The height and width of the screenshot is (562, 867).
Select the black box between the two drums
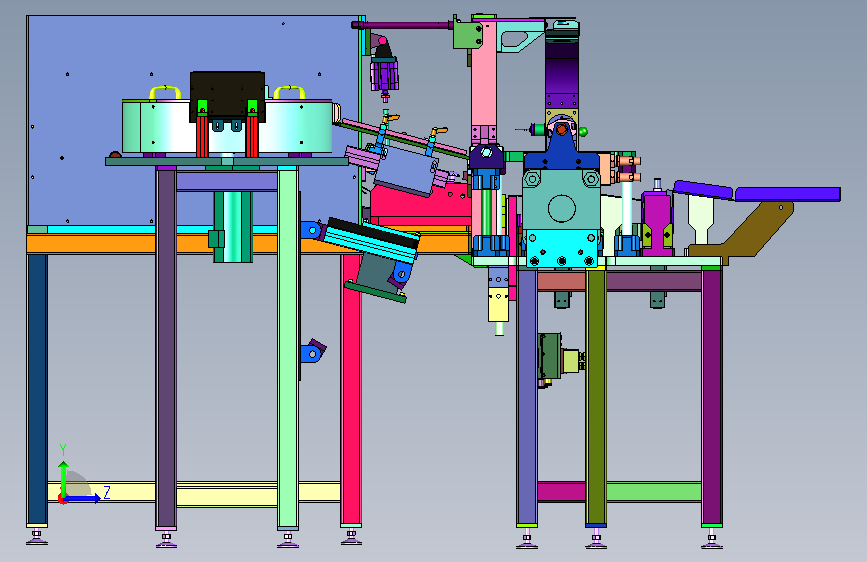point(227,95)
